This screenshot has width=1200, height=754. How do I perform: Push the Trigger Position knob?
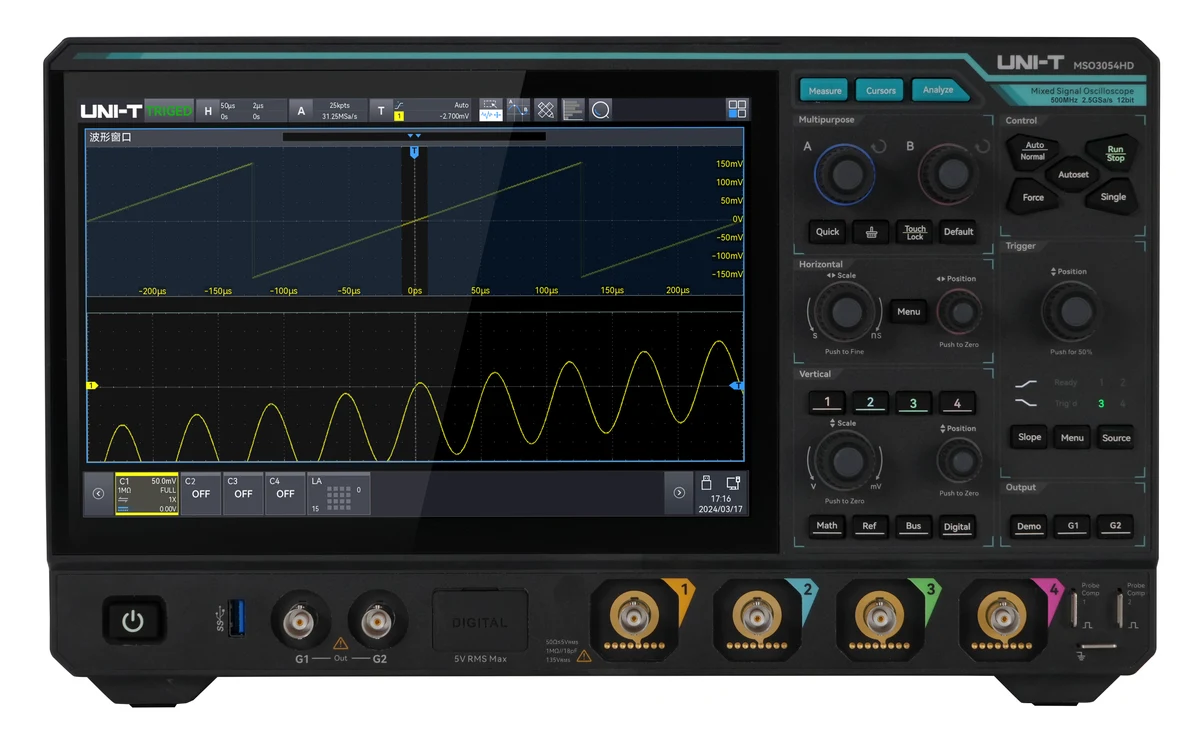pos(1070,310)
